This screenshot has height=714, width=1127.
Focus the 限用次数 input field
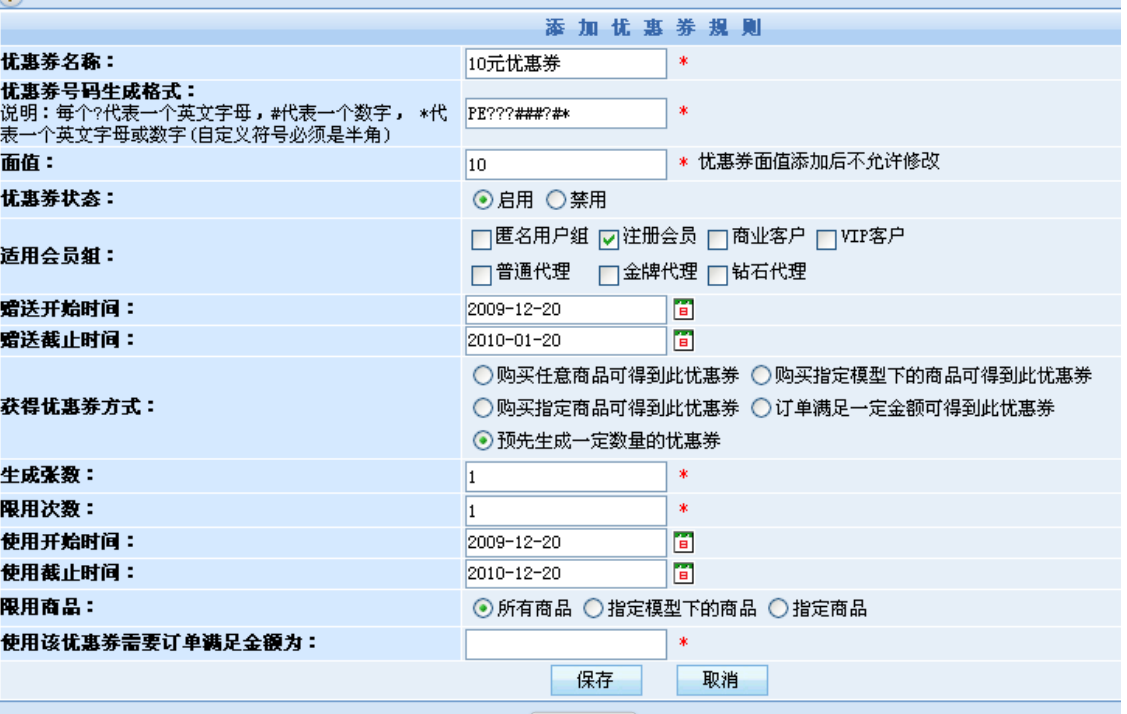pos(566,511)
